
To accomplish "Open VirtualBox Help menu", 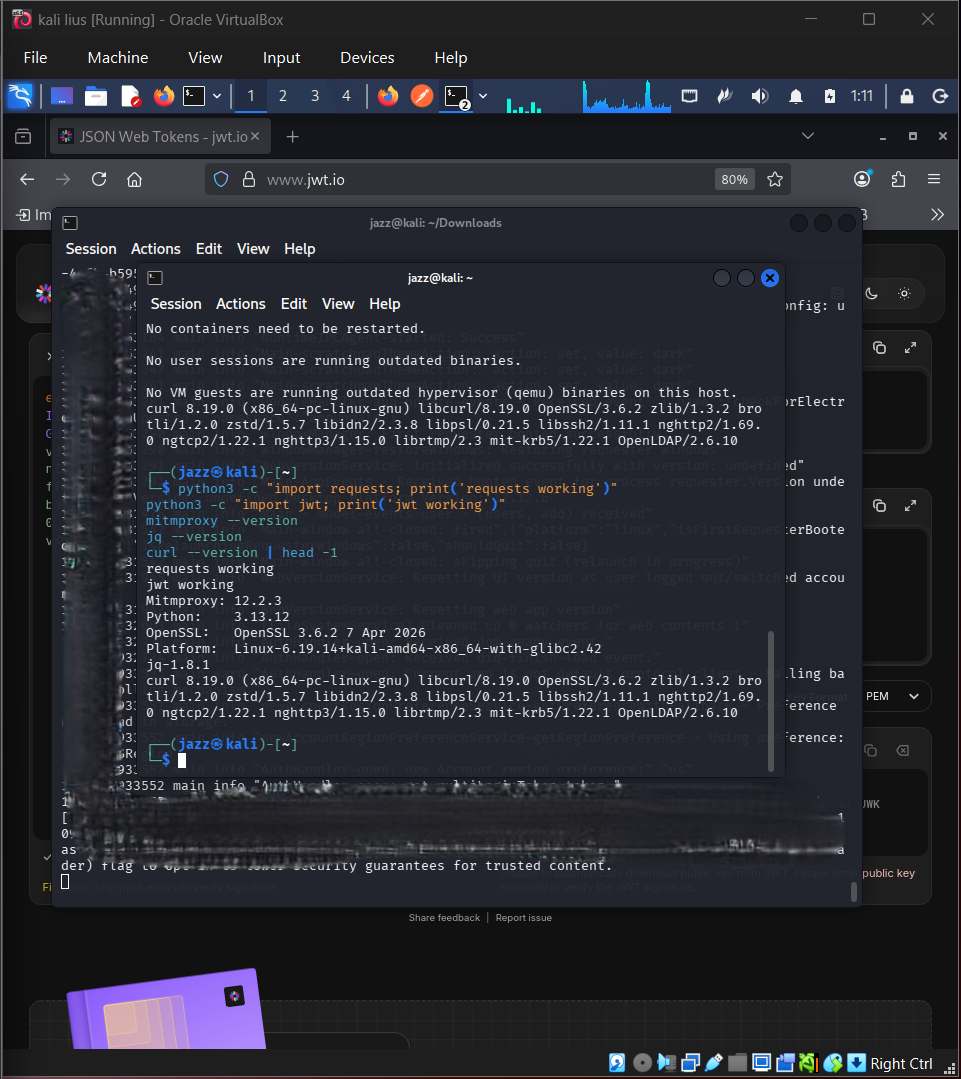I will point(451,58).
